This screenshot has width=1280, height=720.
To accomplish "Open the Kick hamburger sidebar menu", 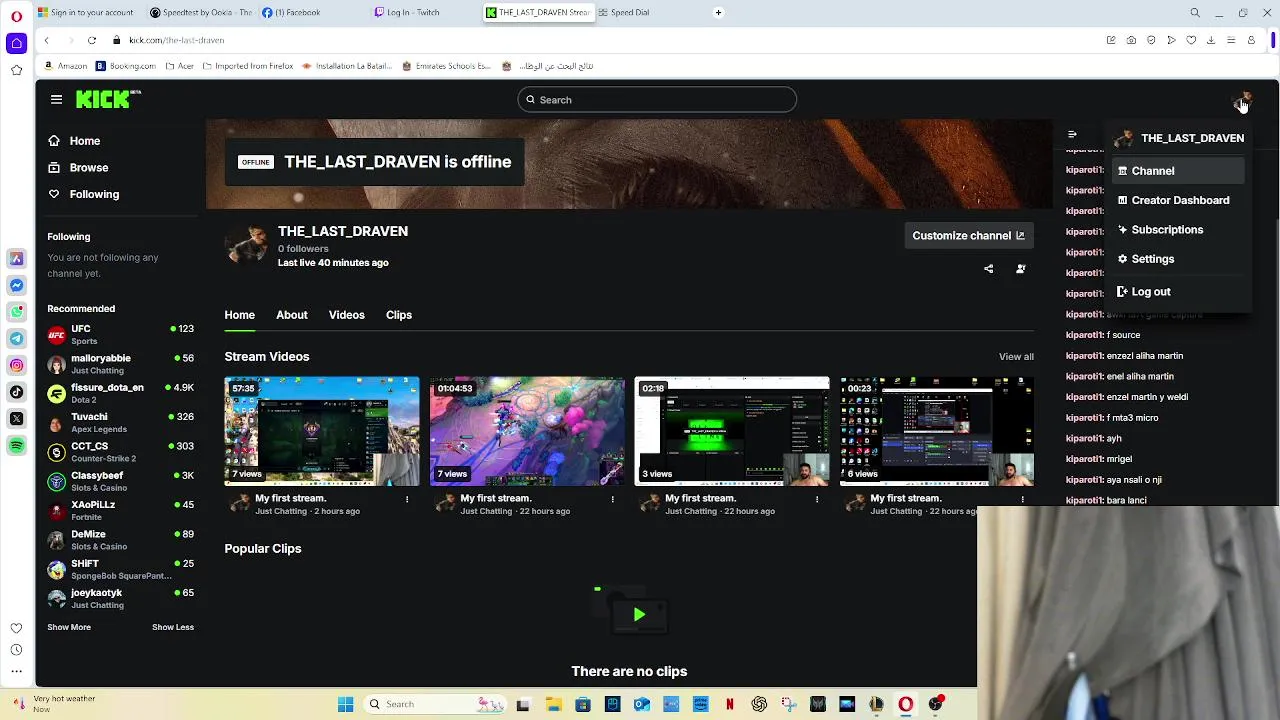I will [56, 99].
